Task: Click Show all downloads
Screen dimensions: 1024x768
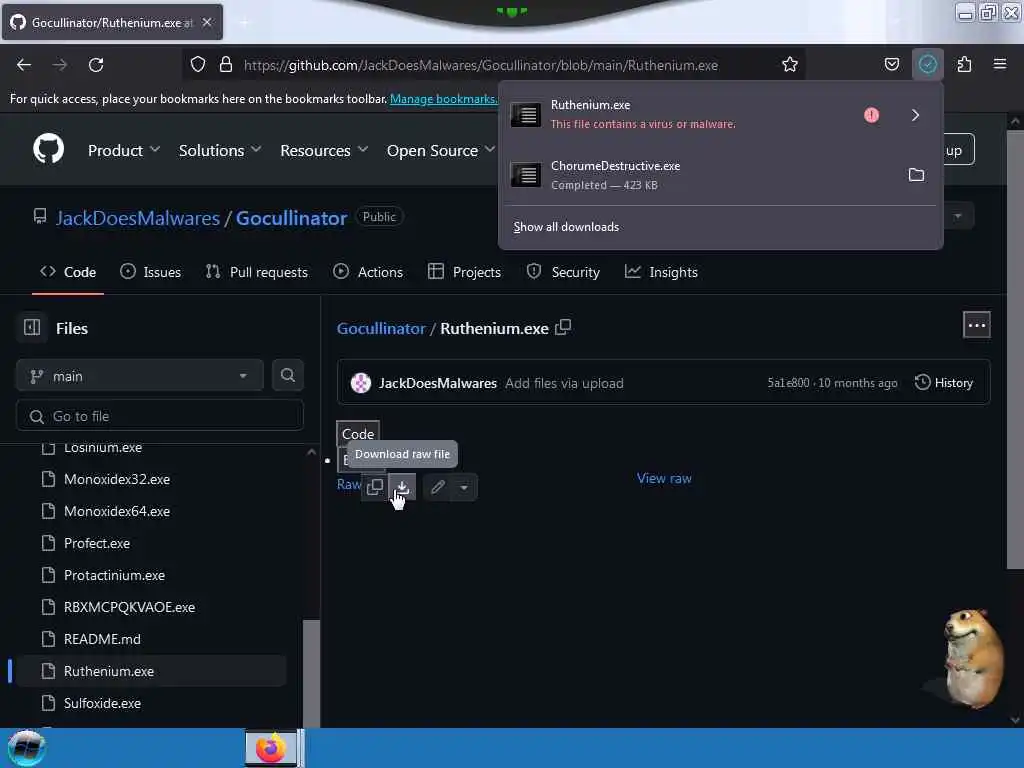Action: (566, 227)
